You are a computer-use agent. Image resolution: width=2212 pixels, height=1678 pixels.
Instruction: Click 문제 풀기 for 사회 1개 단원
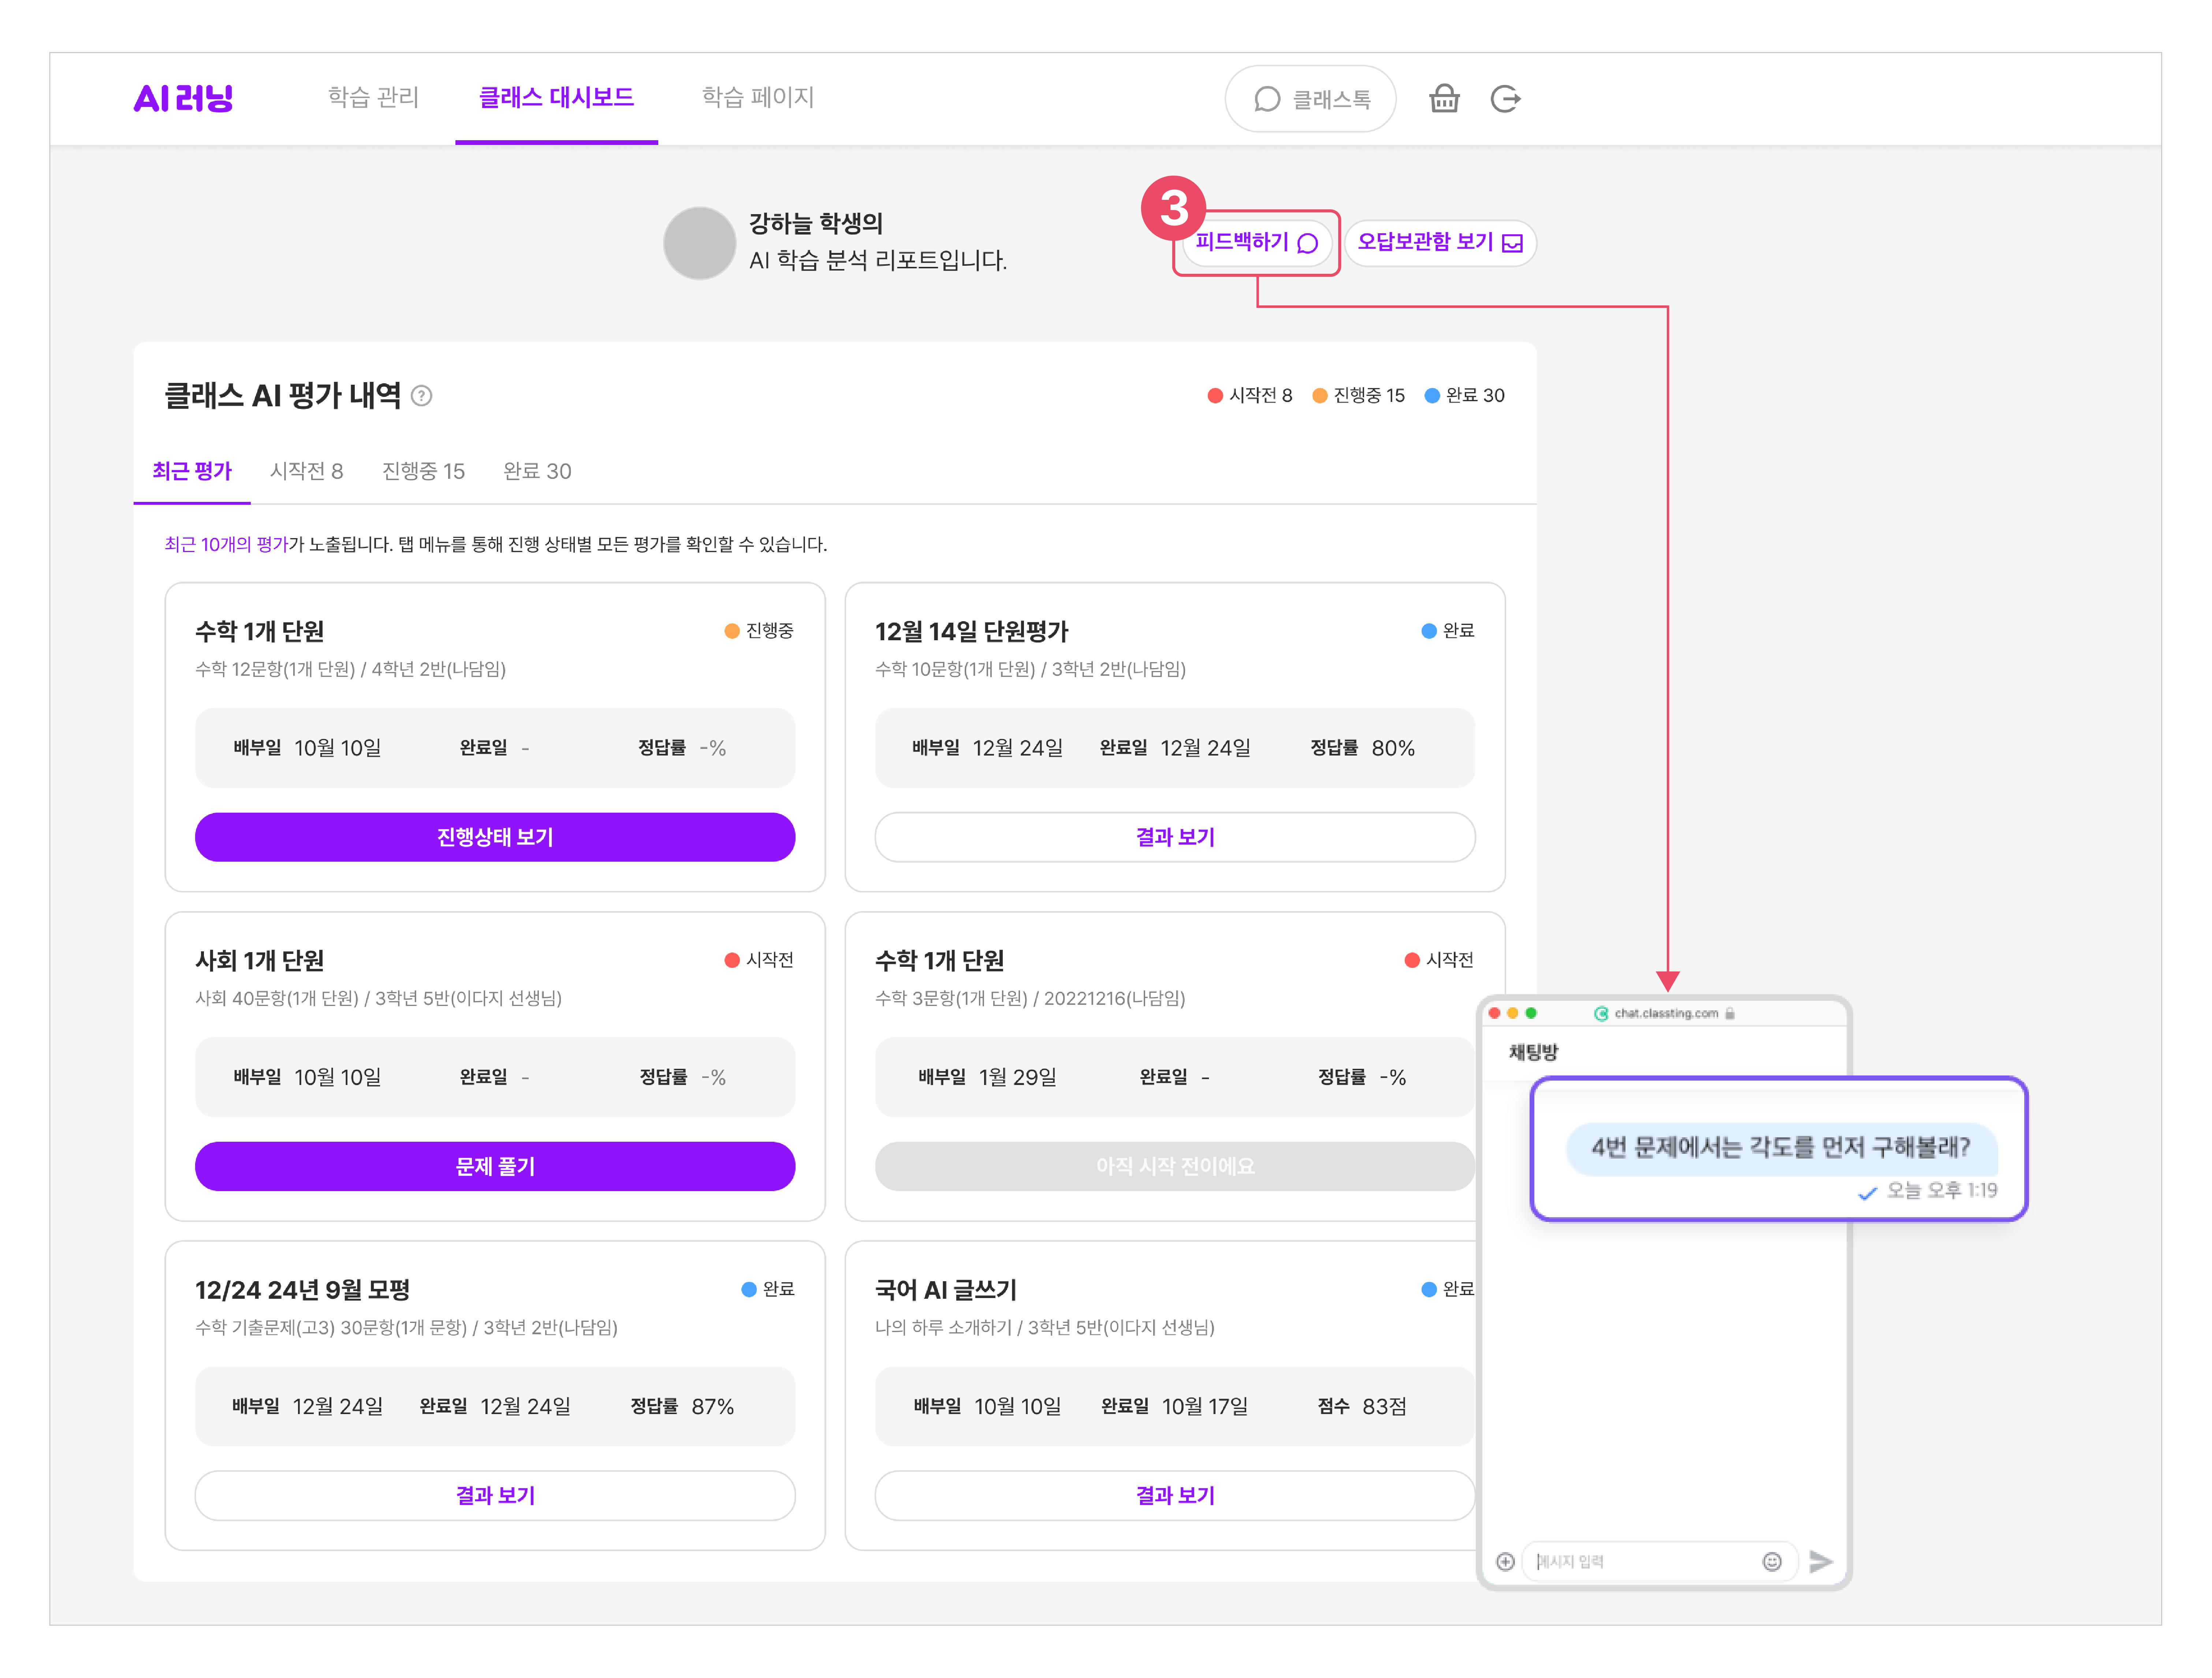point(495,1166)
